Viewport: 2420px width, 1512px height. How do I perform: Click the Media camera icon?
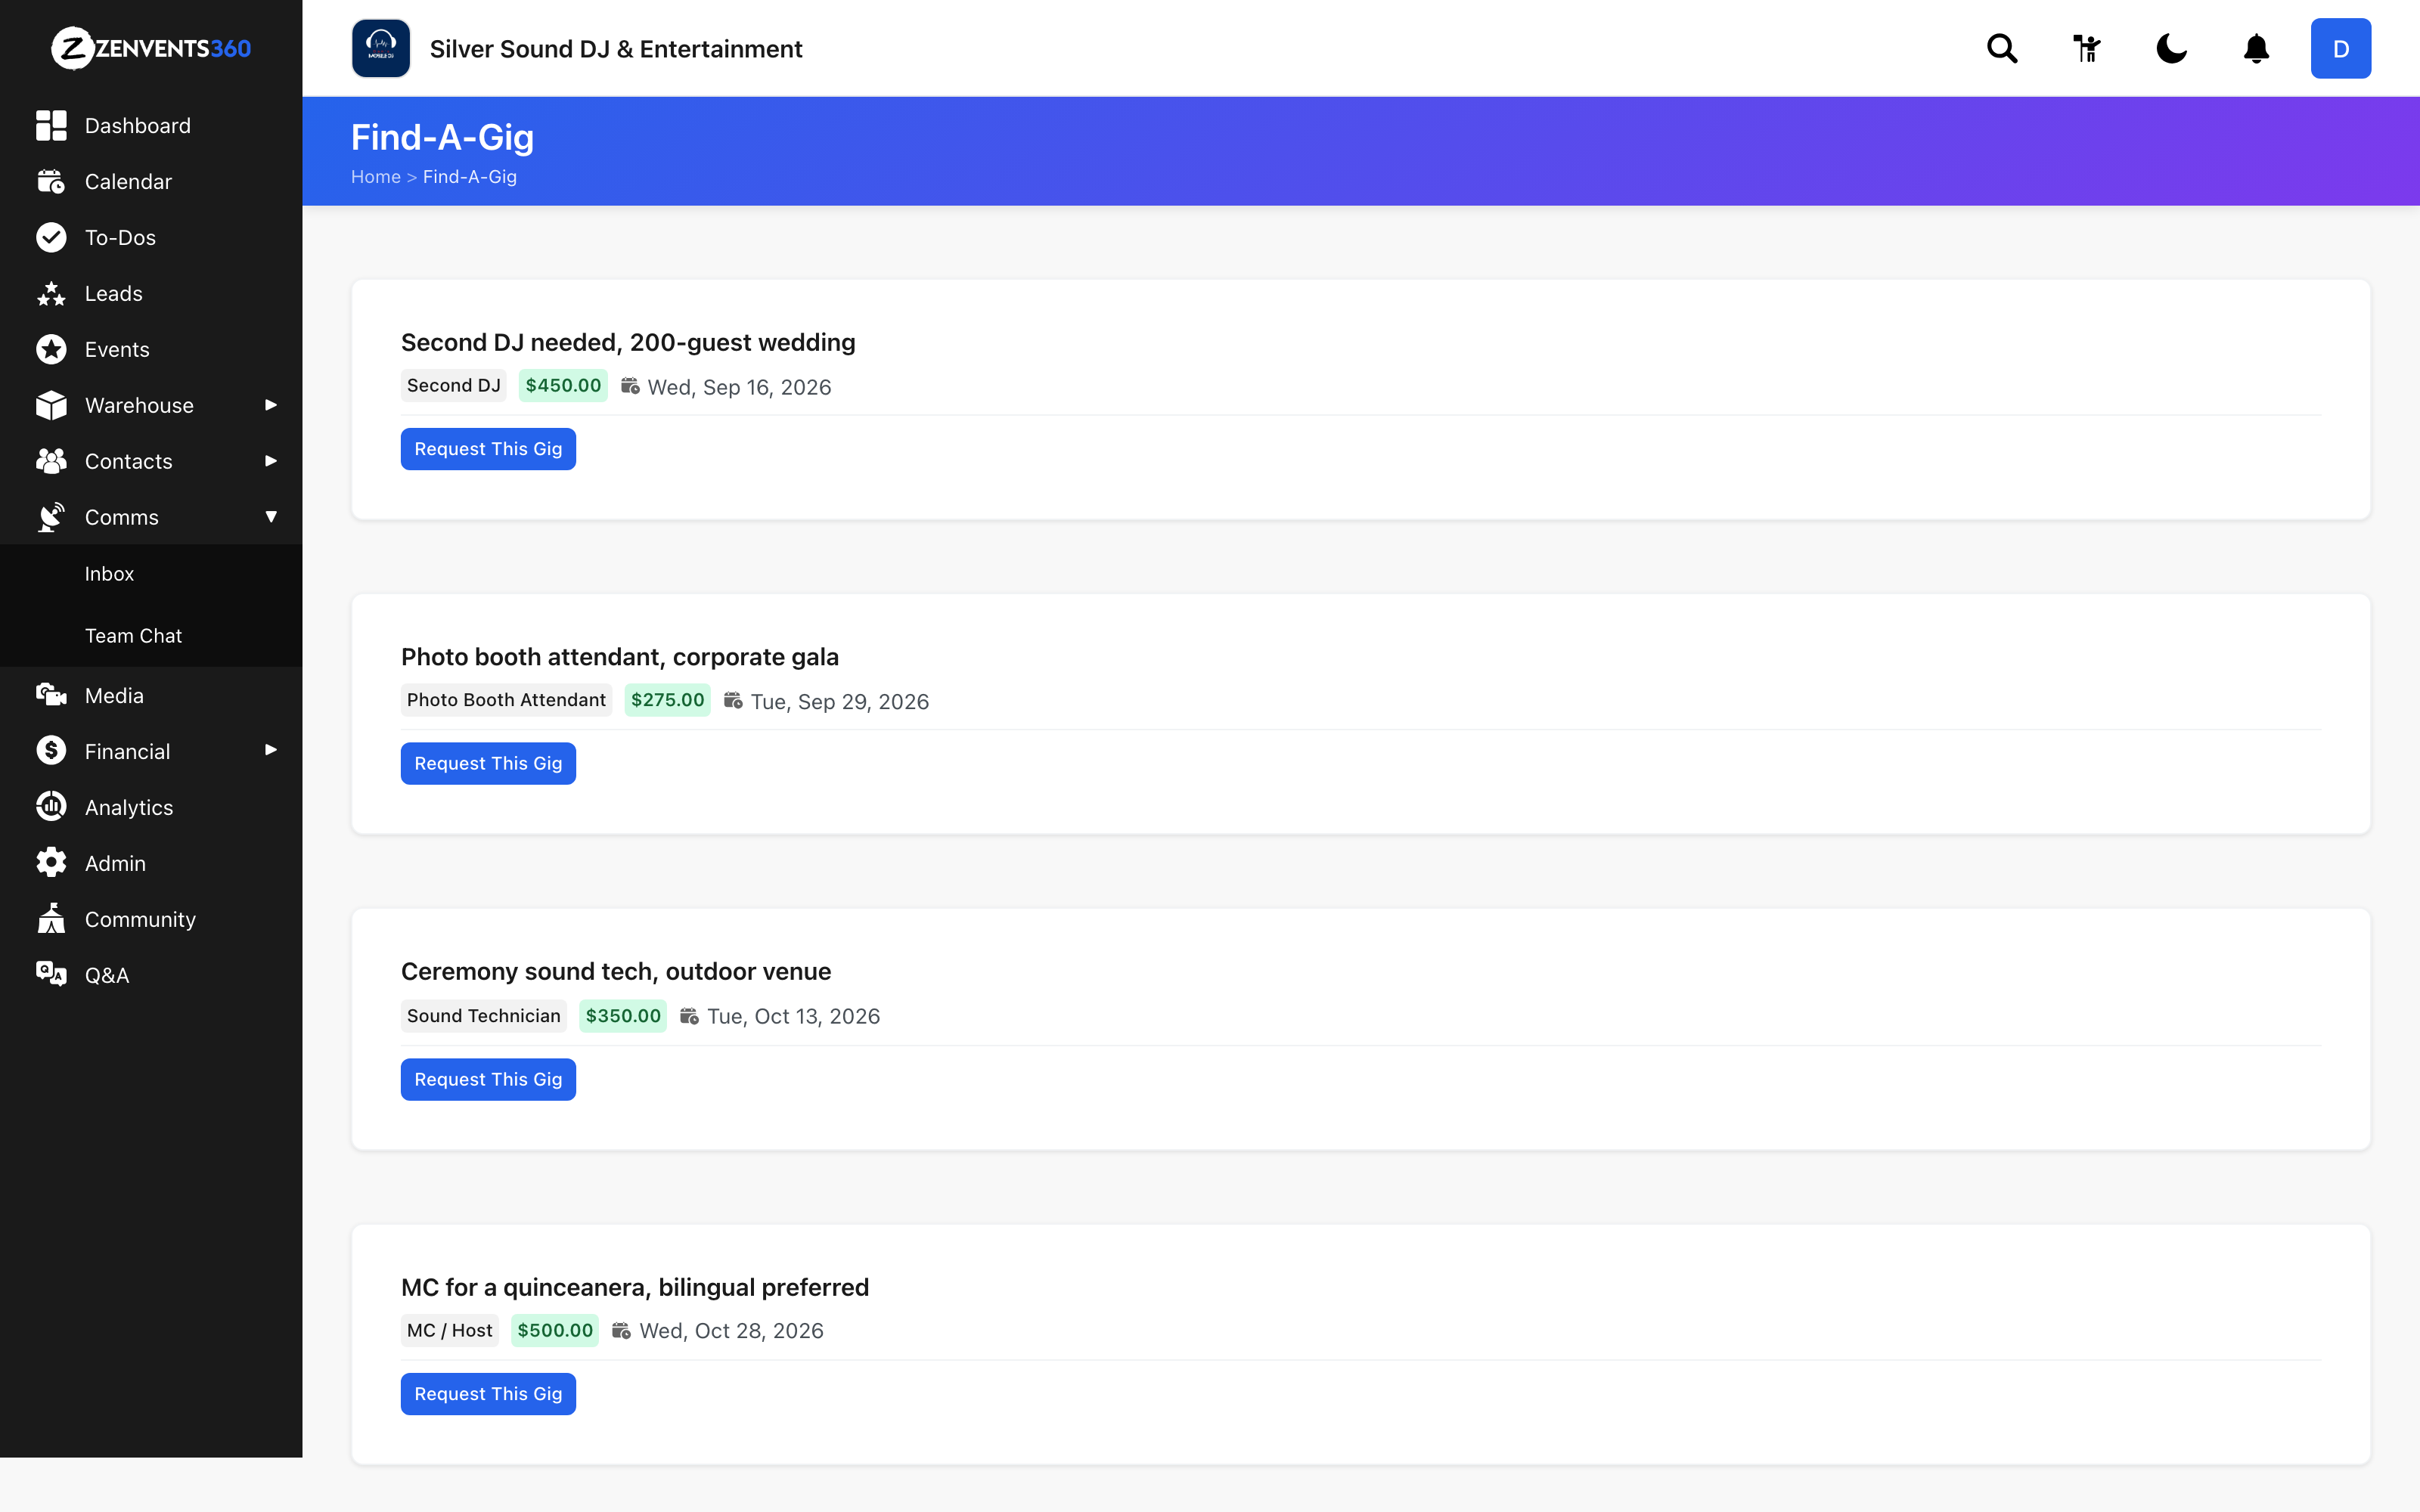(x=51, y=695)
